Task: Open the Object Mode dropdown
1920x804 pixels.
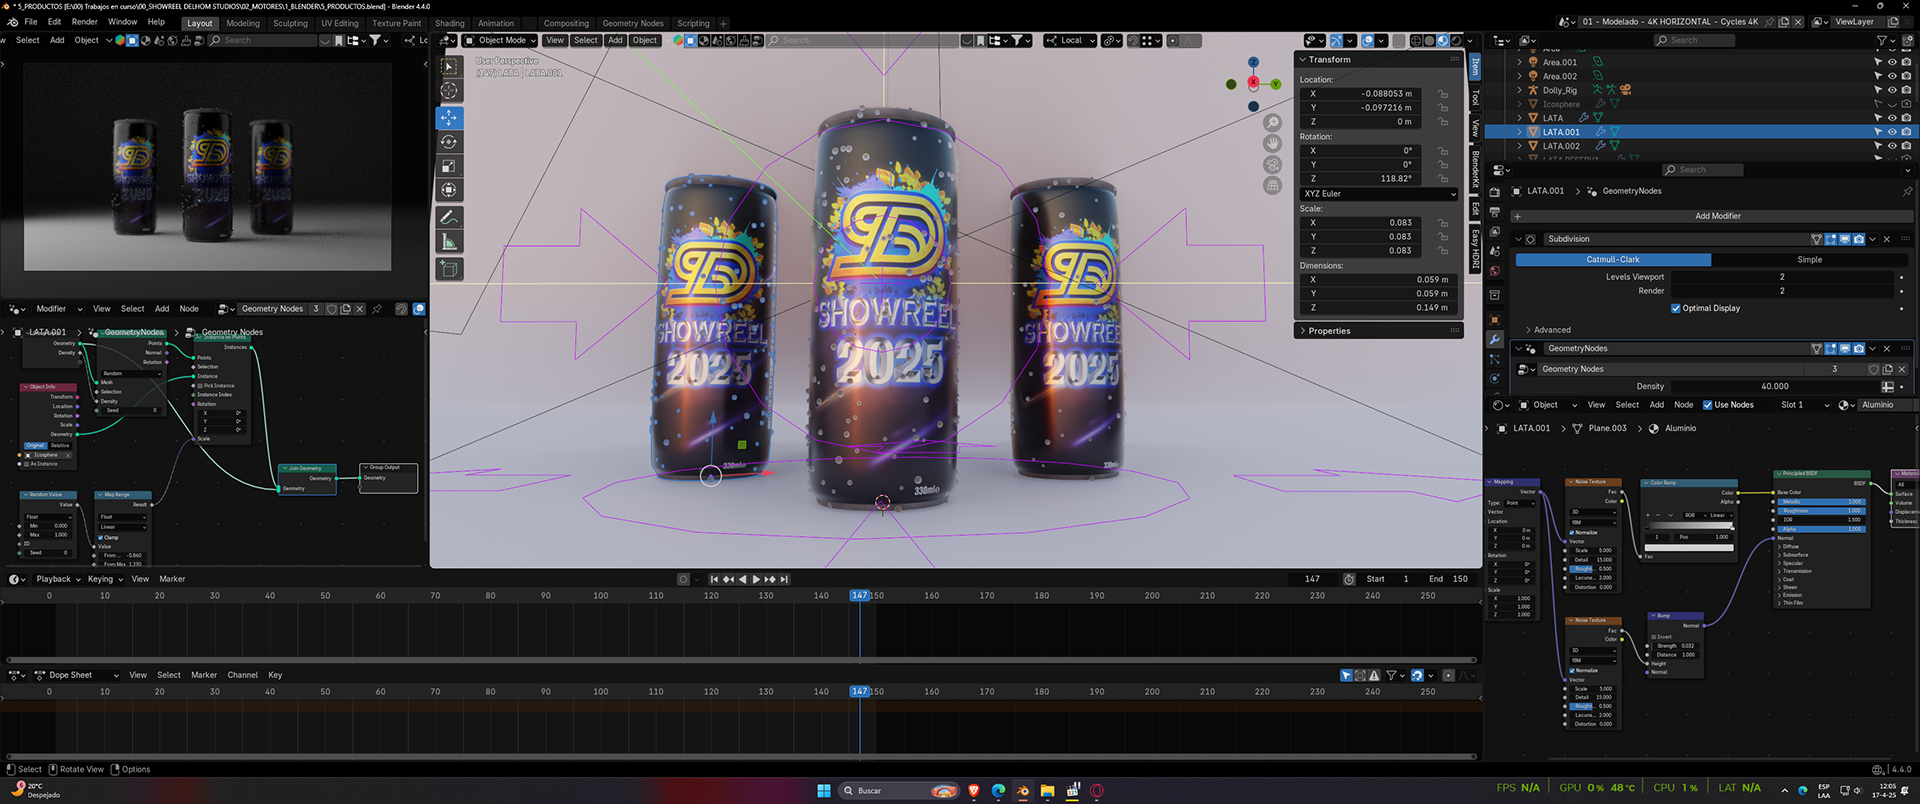Action: pos(500,41)
